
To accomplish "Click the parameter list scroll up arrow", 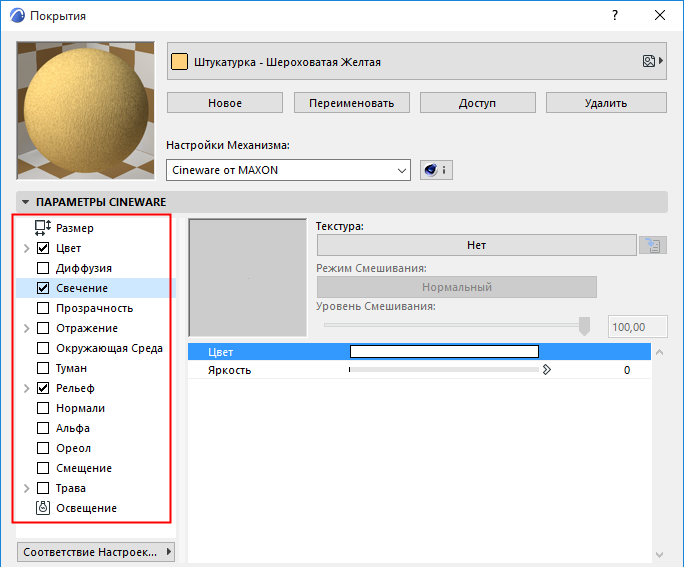I will click(x=660, y=352).
